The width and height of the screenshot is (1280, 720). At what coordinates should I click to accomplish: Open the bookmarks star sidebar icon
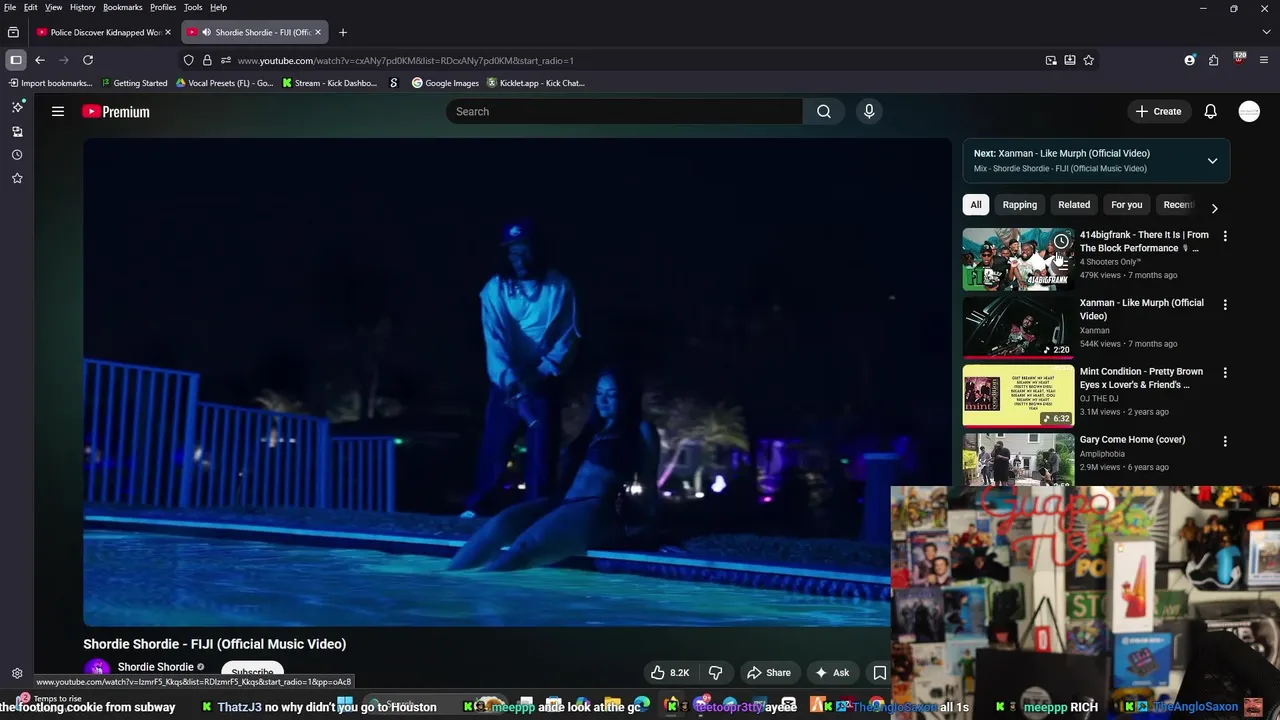coord(17,178)
